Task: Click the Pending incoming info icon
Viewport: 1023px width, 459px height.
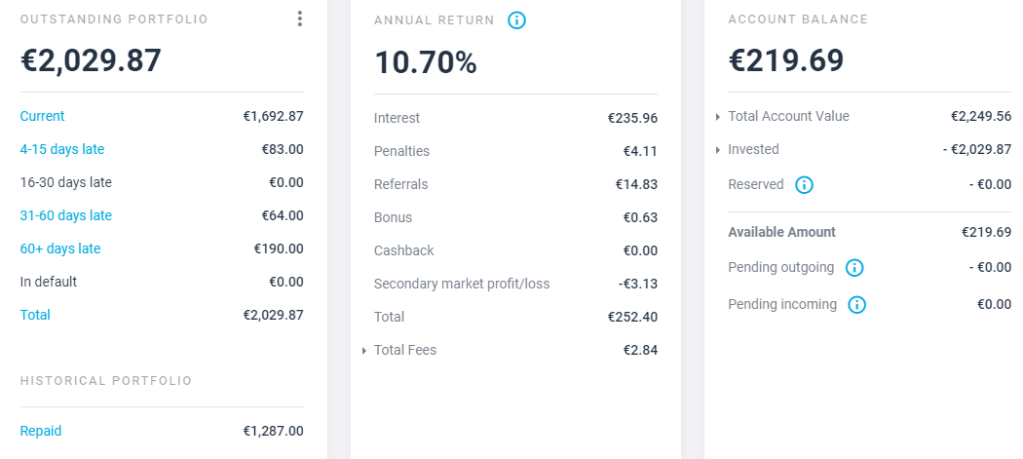Action: click(857, 304)
